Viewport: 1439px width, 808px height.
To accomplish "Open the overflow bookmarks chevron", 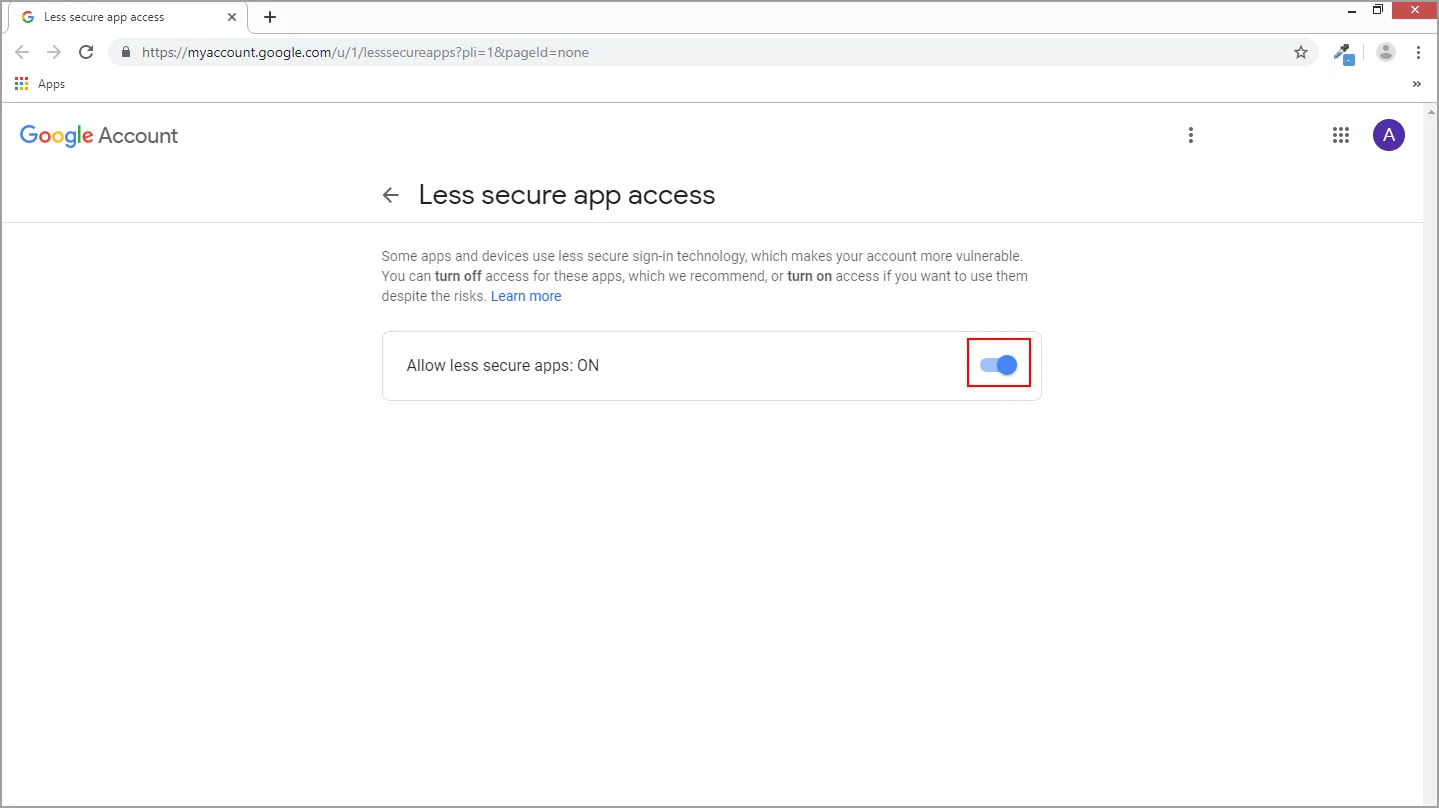I will tap(1417, 84).
